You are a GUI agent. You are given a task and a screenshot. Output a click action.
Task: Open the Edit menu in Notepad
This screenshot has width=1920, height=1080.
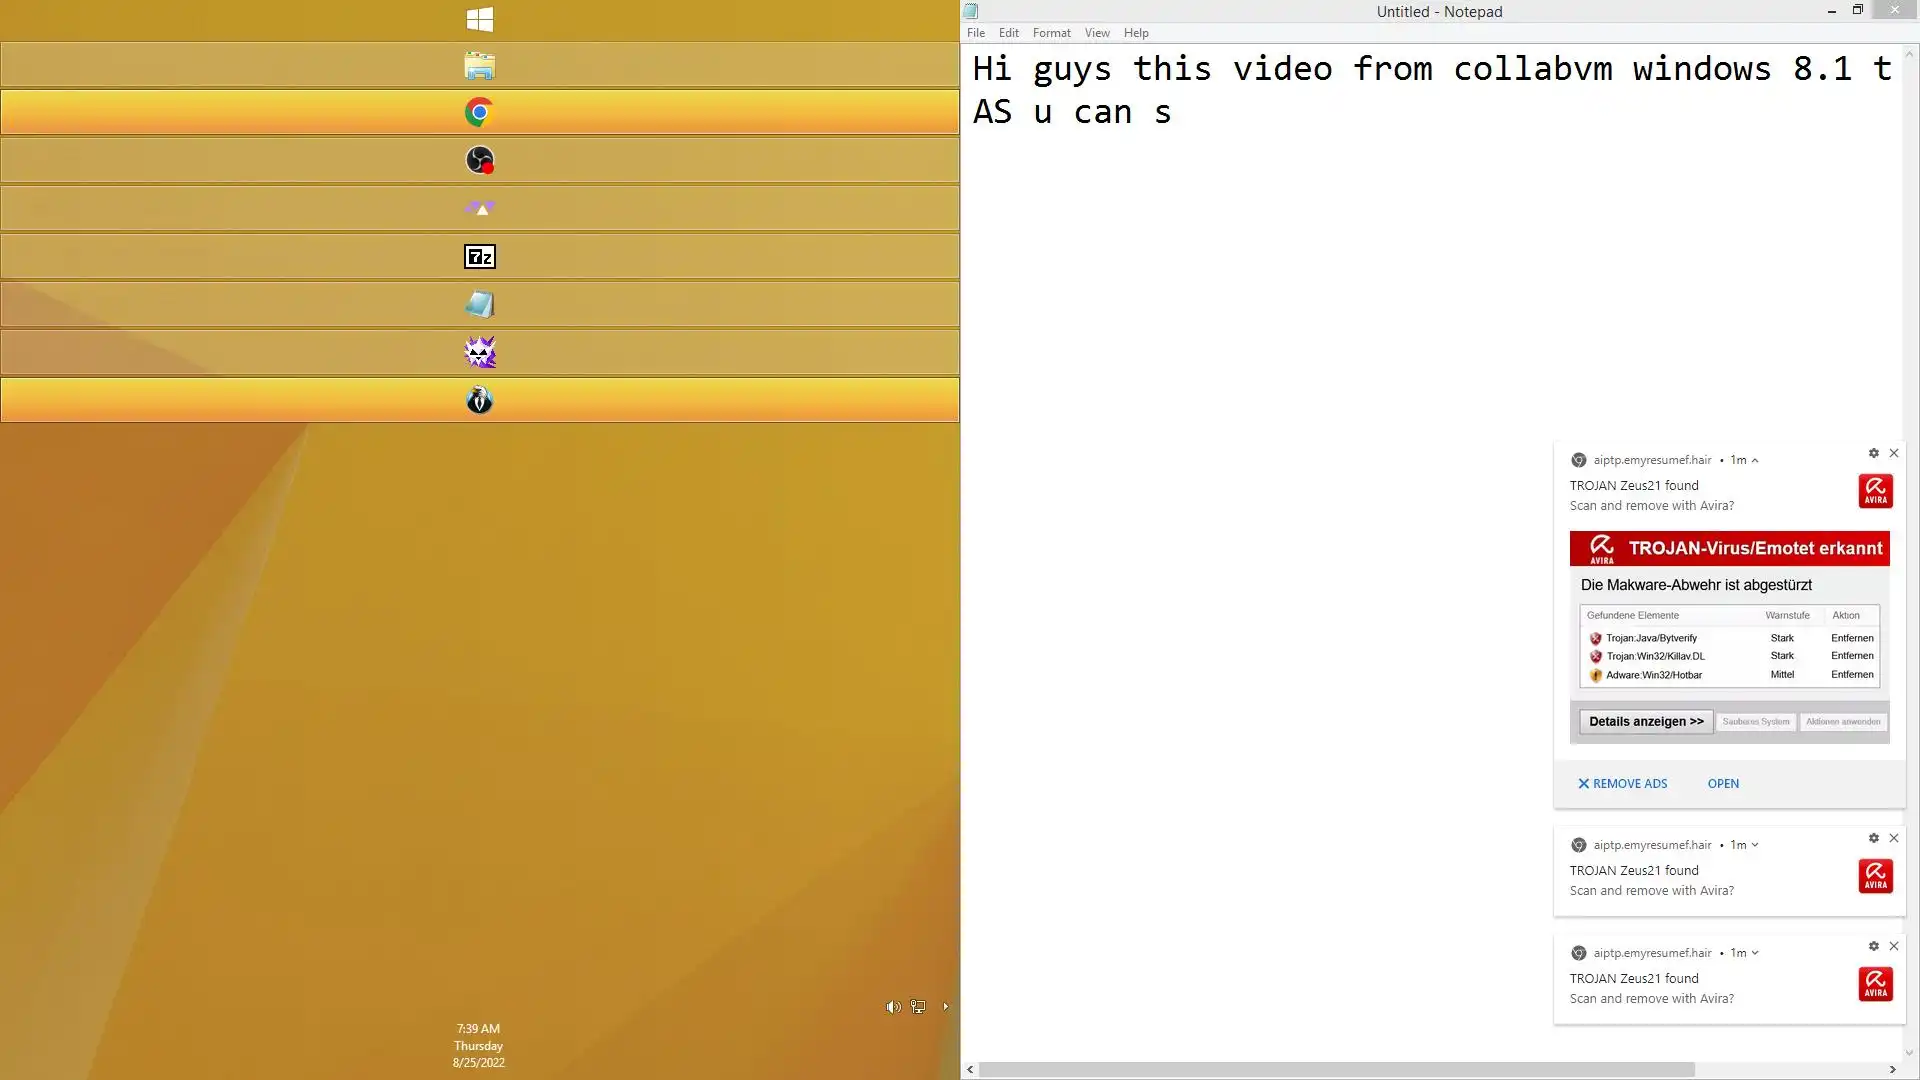pos(1008,33)
